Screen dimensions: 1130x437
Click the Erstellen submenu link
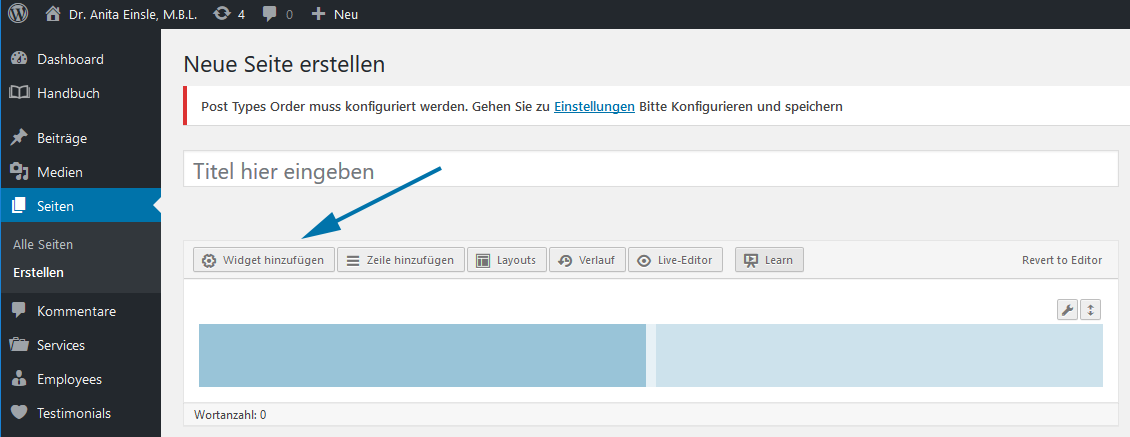[38, 273]
